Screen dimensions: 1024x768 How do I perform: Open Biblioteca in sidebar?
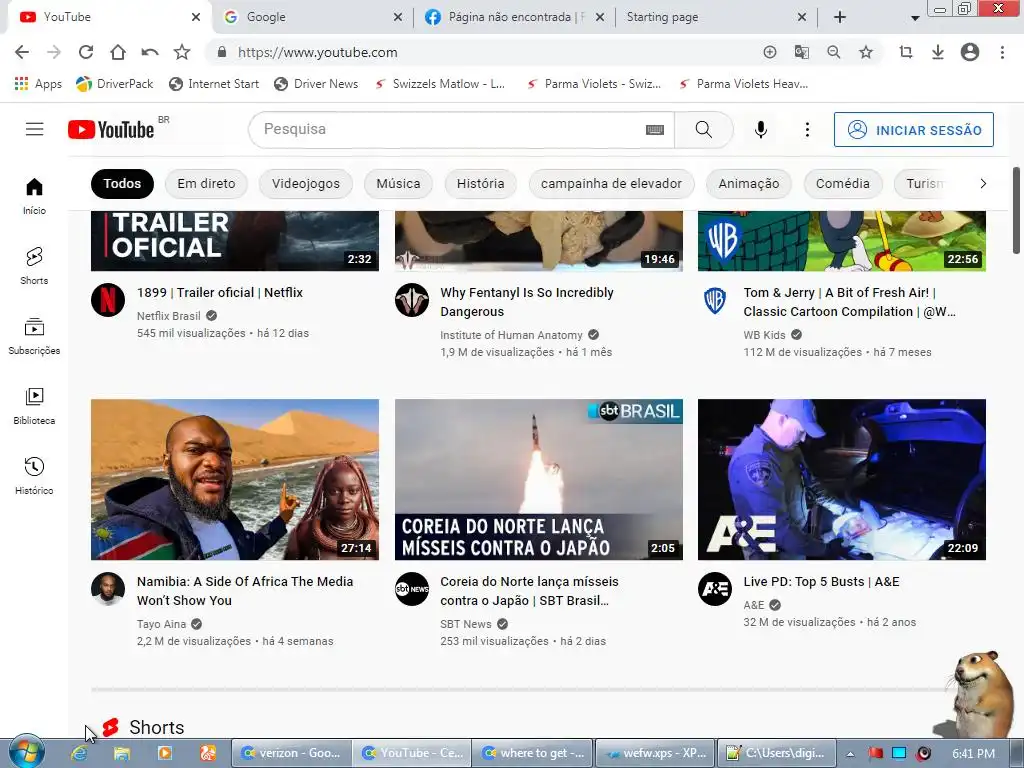click(34, 406)
